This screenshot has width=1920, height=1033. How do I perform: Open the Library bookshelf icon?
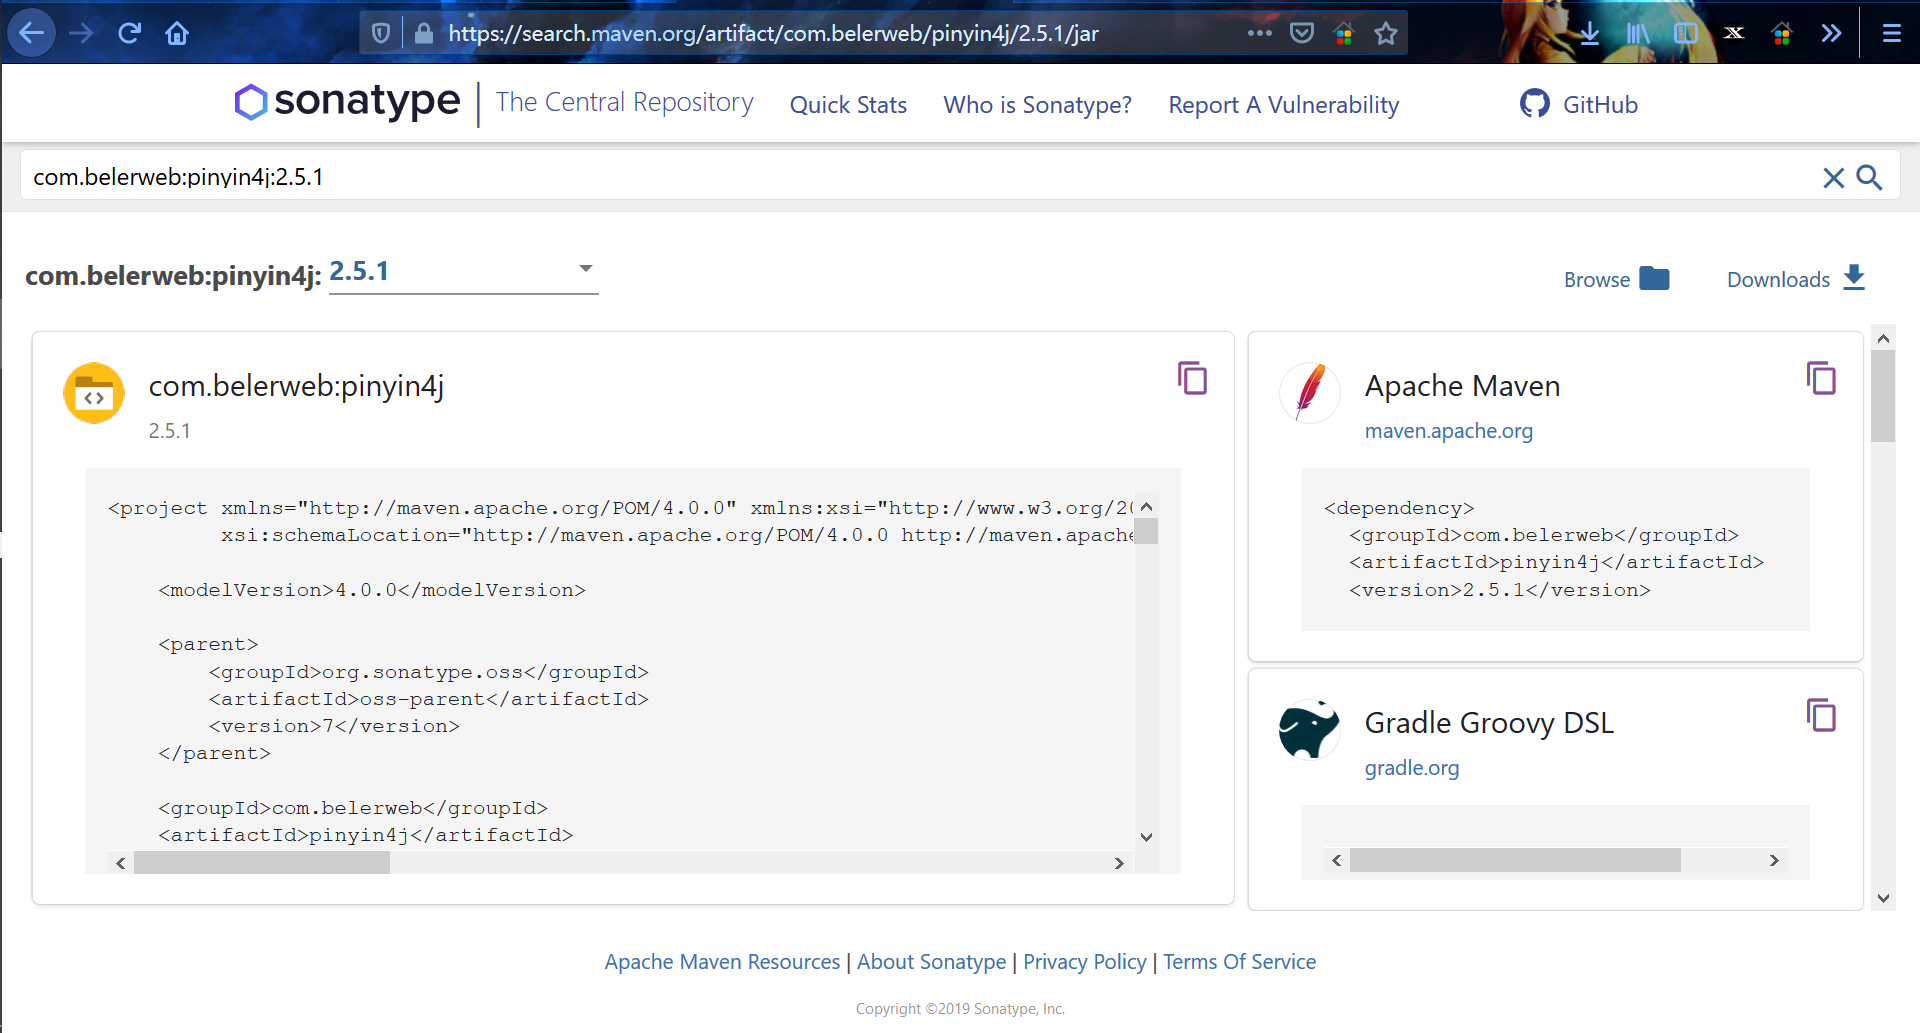[1637, 34]
